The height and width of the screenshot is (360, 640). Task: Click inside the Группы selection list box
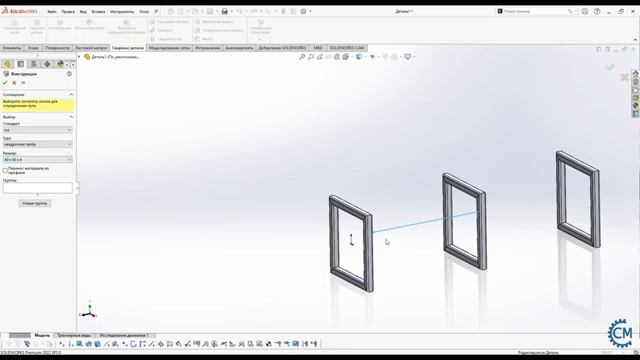click(x=38, y=188)
